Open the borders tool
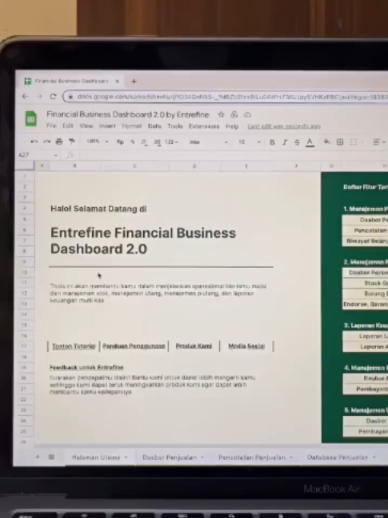 [x=340, y=142]
